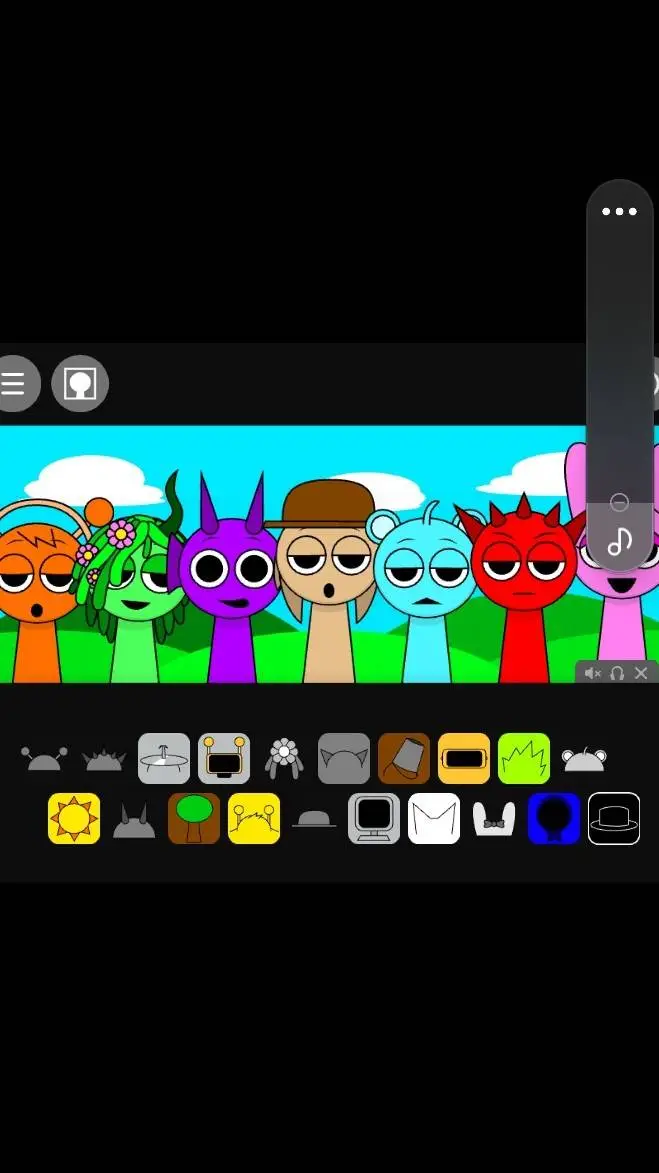This screenshot has height=1173, width=659.
Task: Click the minus circle on volume bar
Action: tap(619, 502)
